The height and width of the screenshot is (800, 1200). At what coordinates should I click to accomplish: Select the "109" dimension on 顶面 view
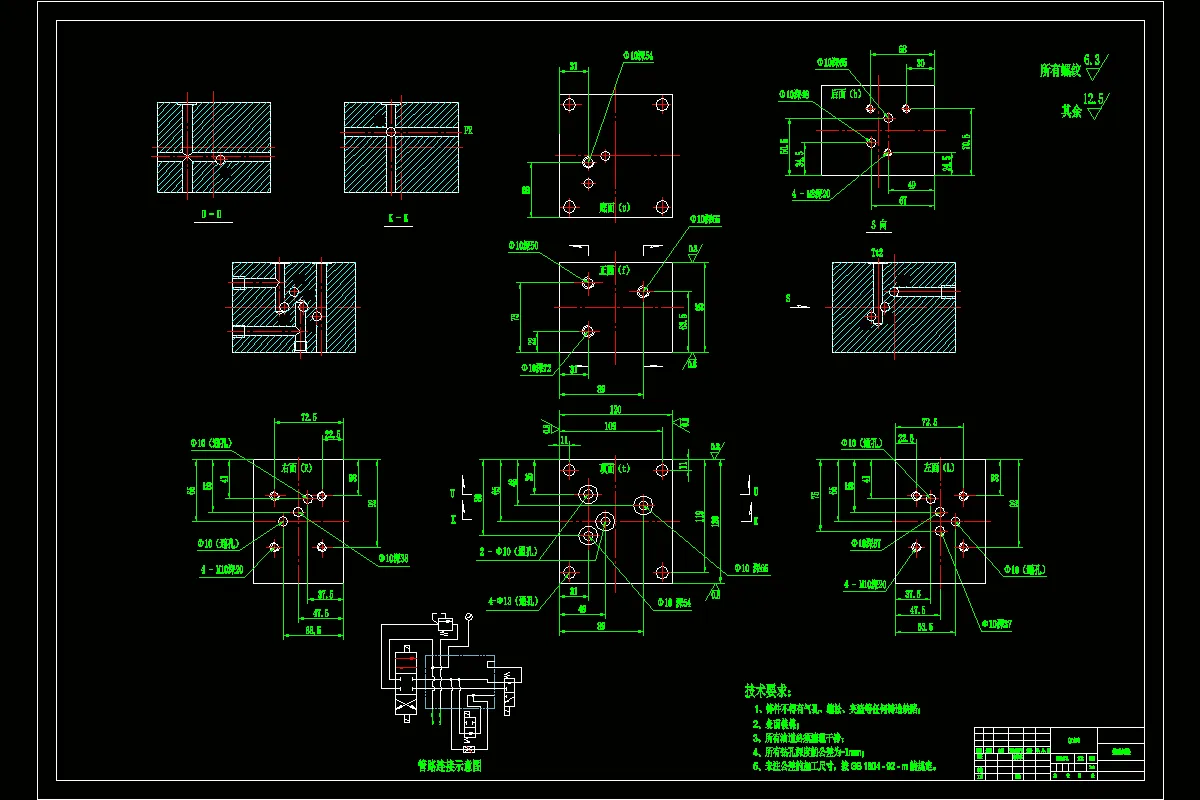point(609,425)
